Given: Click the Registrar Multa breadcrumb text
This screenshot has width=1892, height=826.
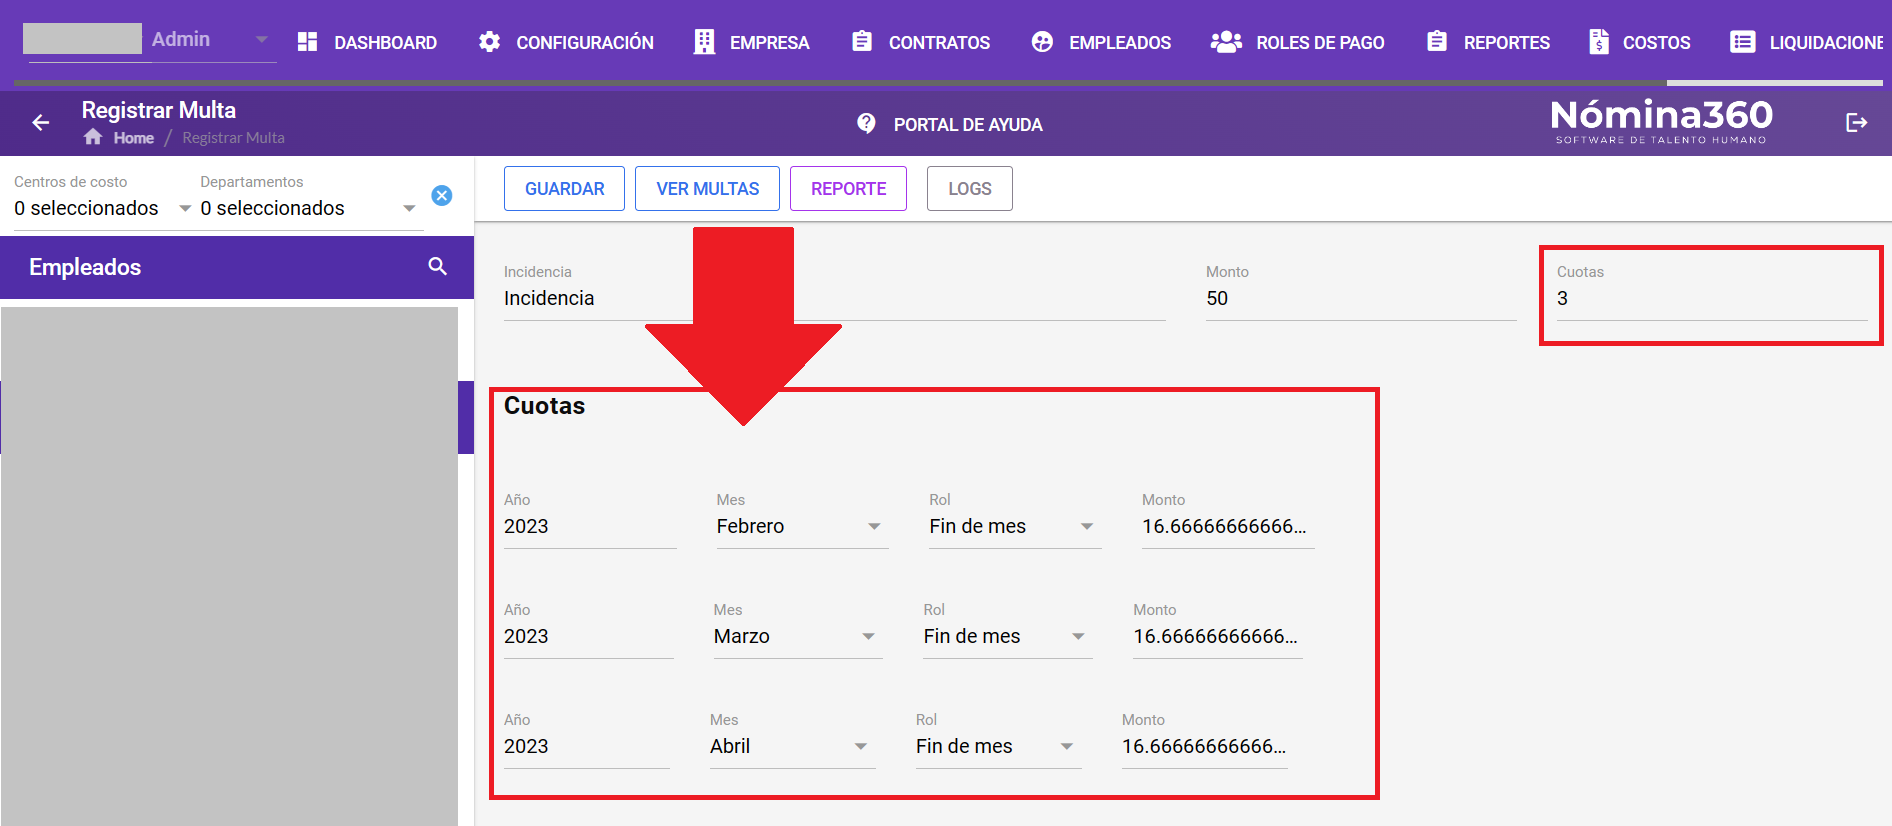Looking at the screenshot, I should point(233,138).
